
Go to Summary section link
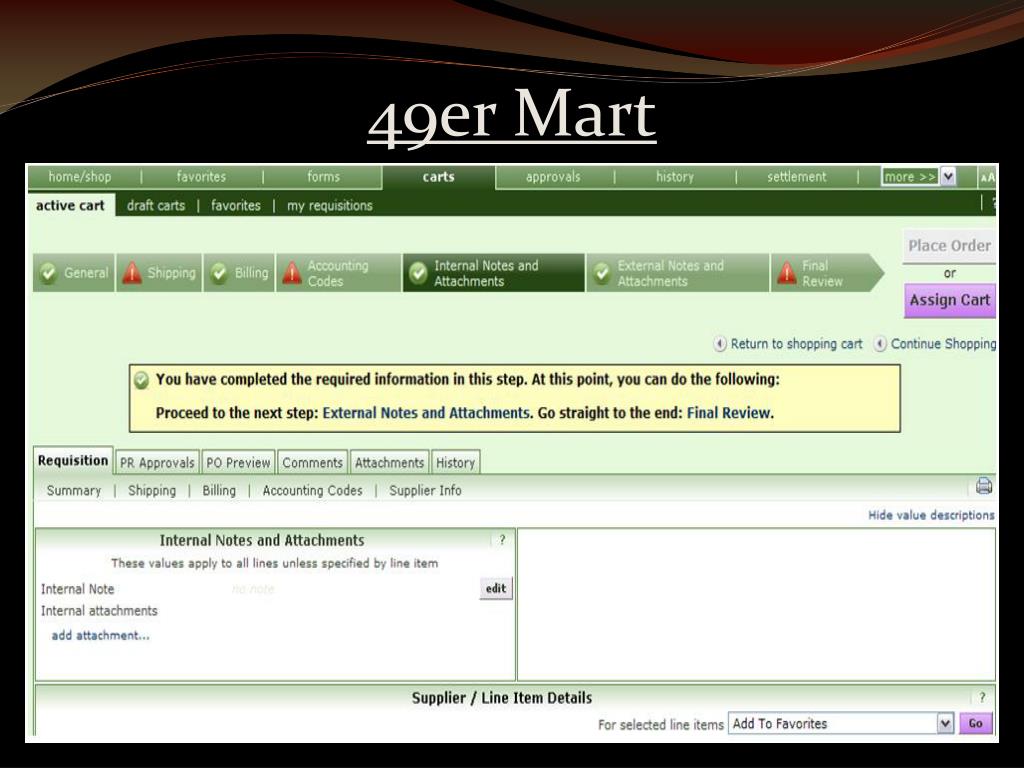click(74, 490)
